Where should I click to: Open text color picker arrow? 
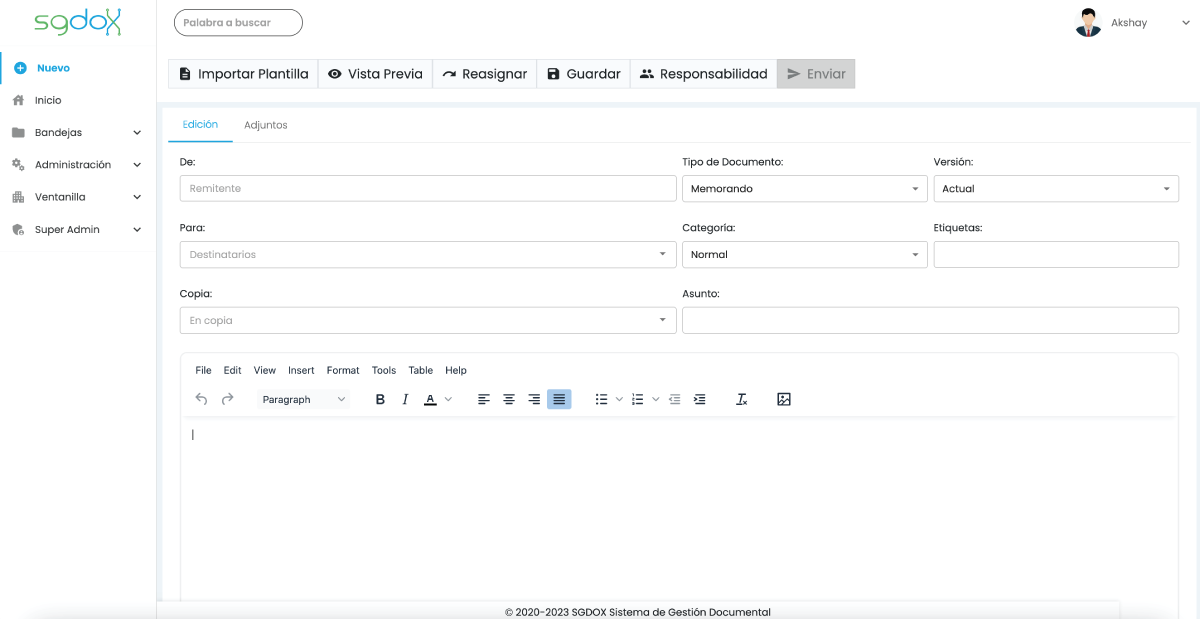tap(448, 399)
